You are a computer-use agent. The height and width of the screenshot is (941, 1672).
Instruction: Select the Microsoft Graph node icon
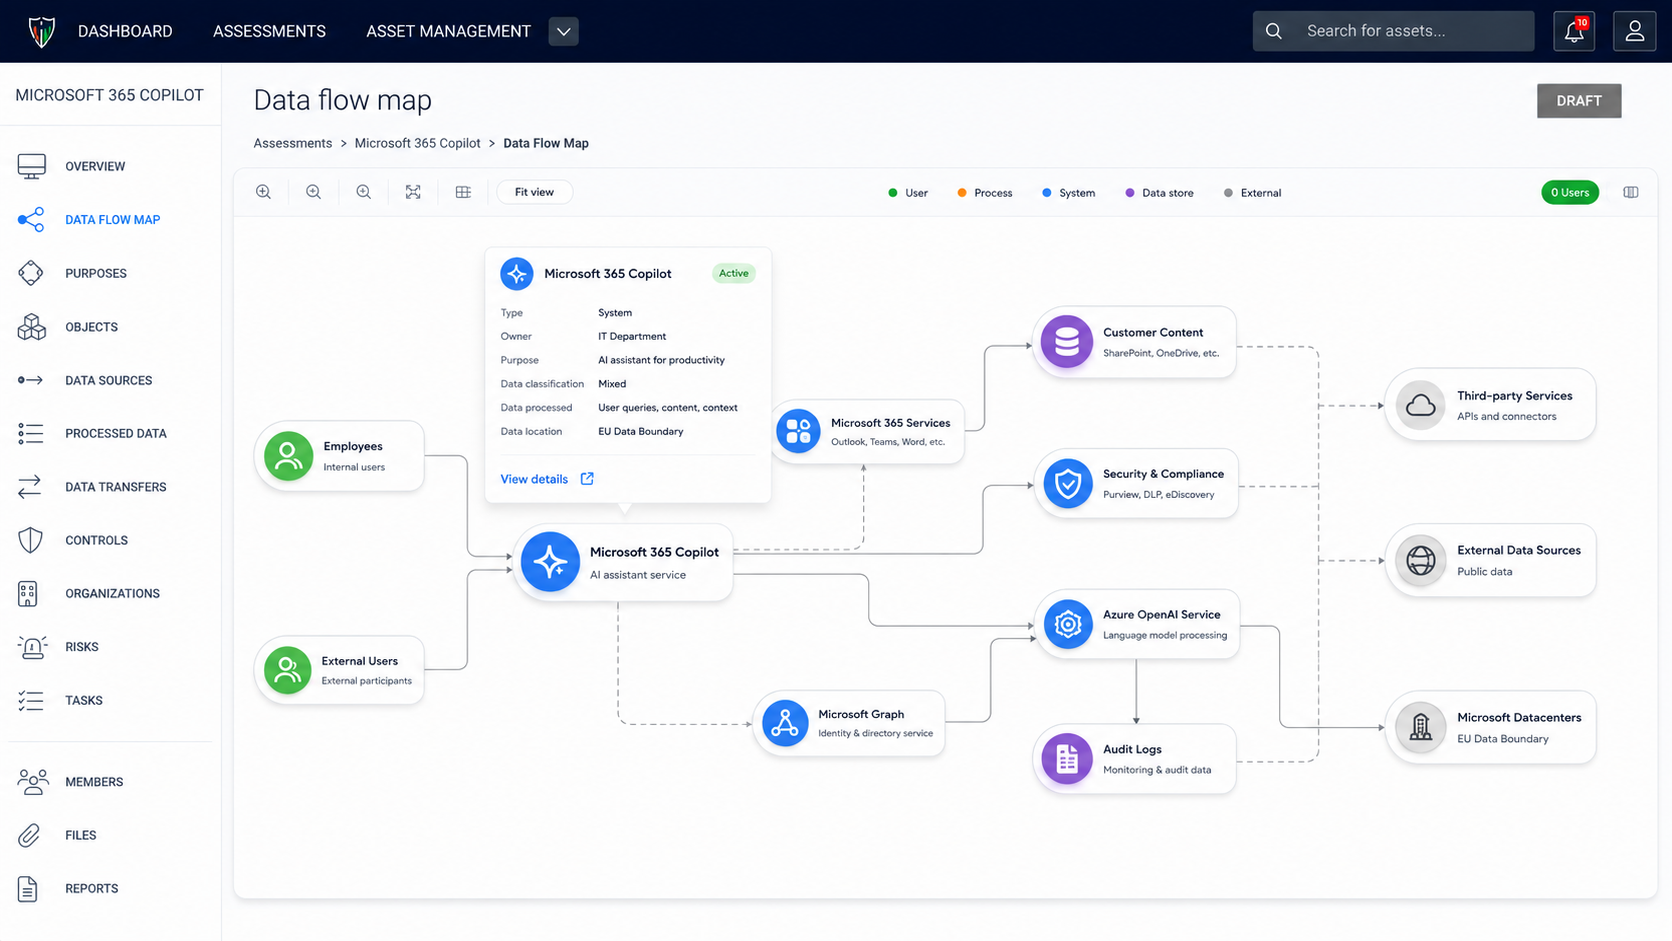(785, 723)
